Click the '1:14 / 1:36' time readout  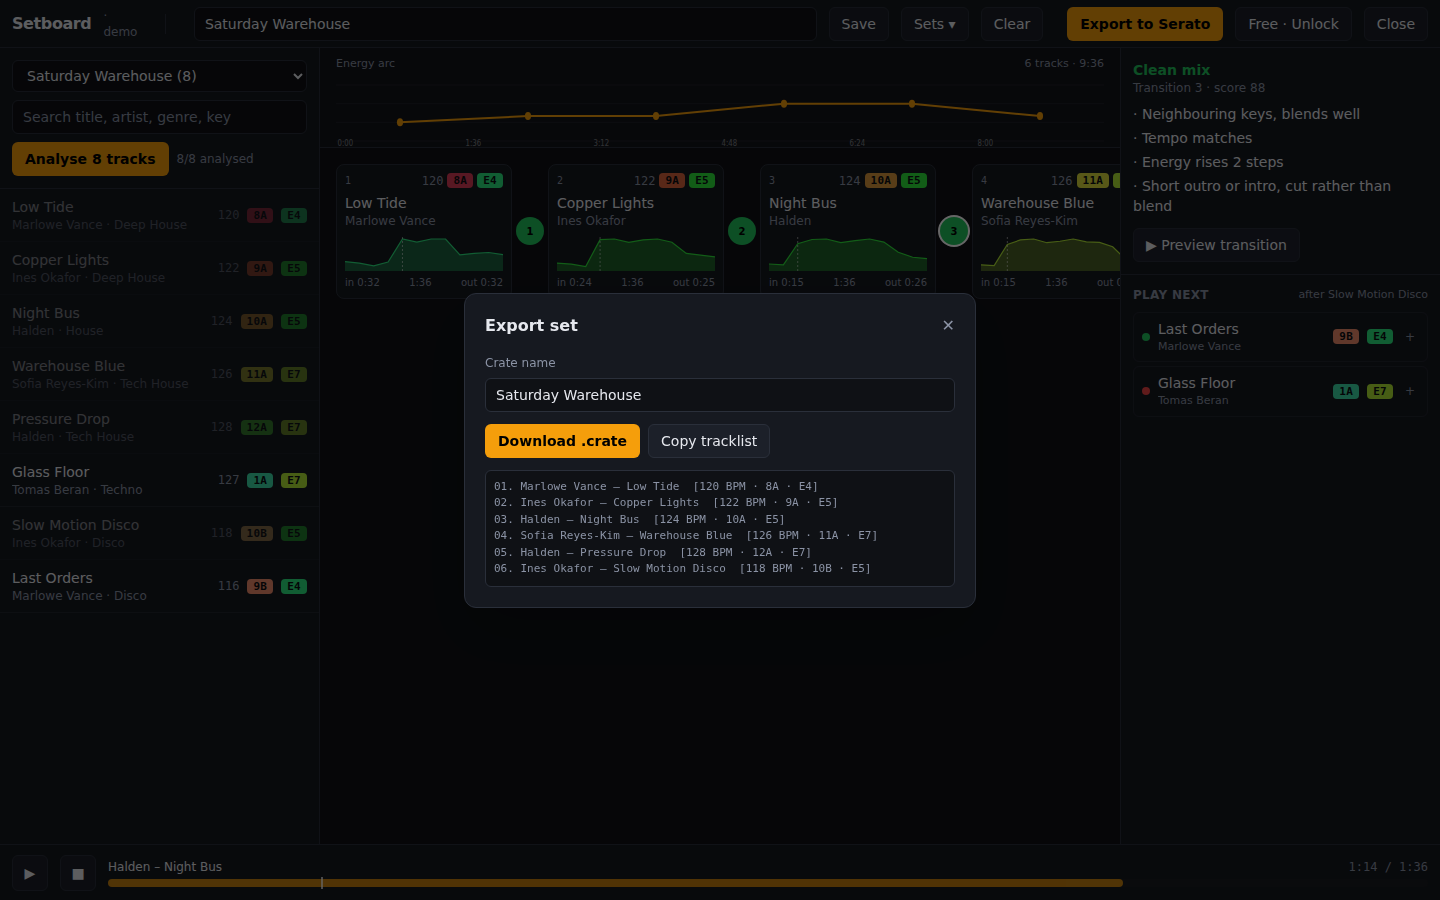(1388, 867)
